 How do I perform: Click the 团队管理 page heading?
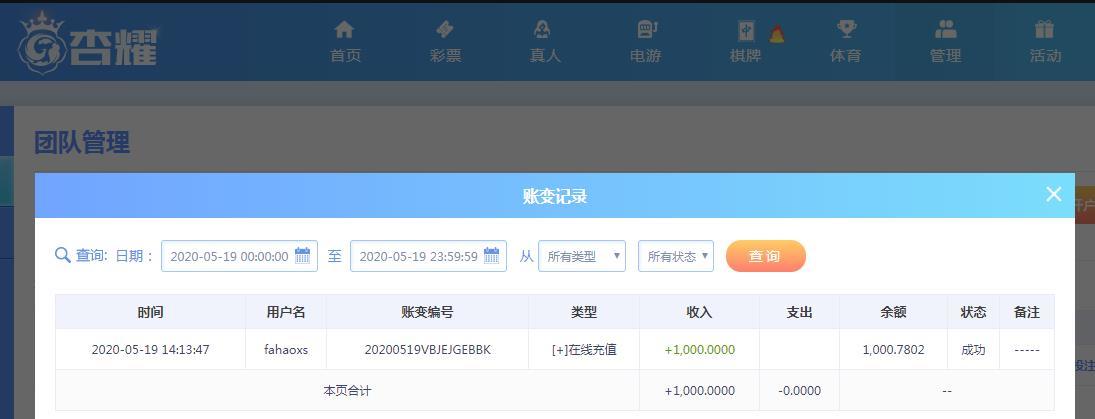[x=82, y=143]
